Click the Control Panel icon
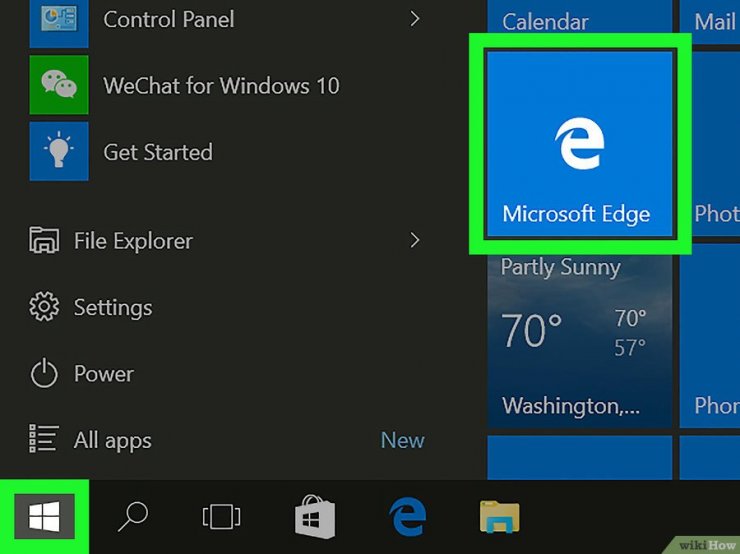 pyautogui.click(x=59, y=21)
